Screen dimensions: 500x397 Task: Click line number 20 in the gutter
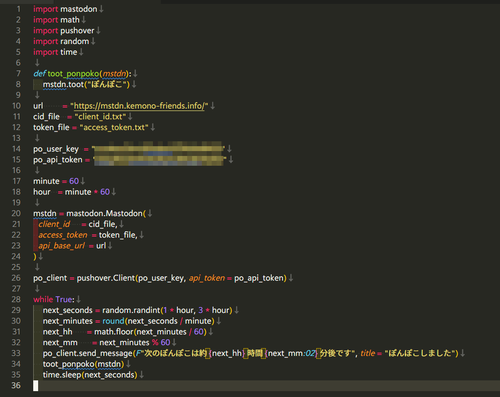(16, 213)
